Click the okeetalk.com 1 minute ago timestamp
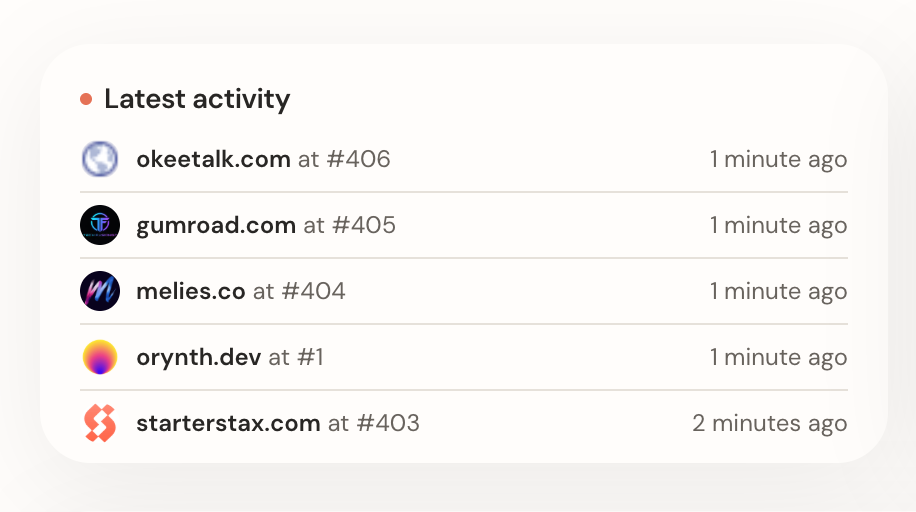This screenshot has height=512, width=916. pyautogui.click(x=779, y=160)
